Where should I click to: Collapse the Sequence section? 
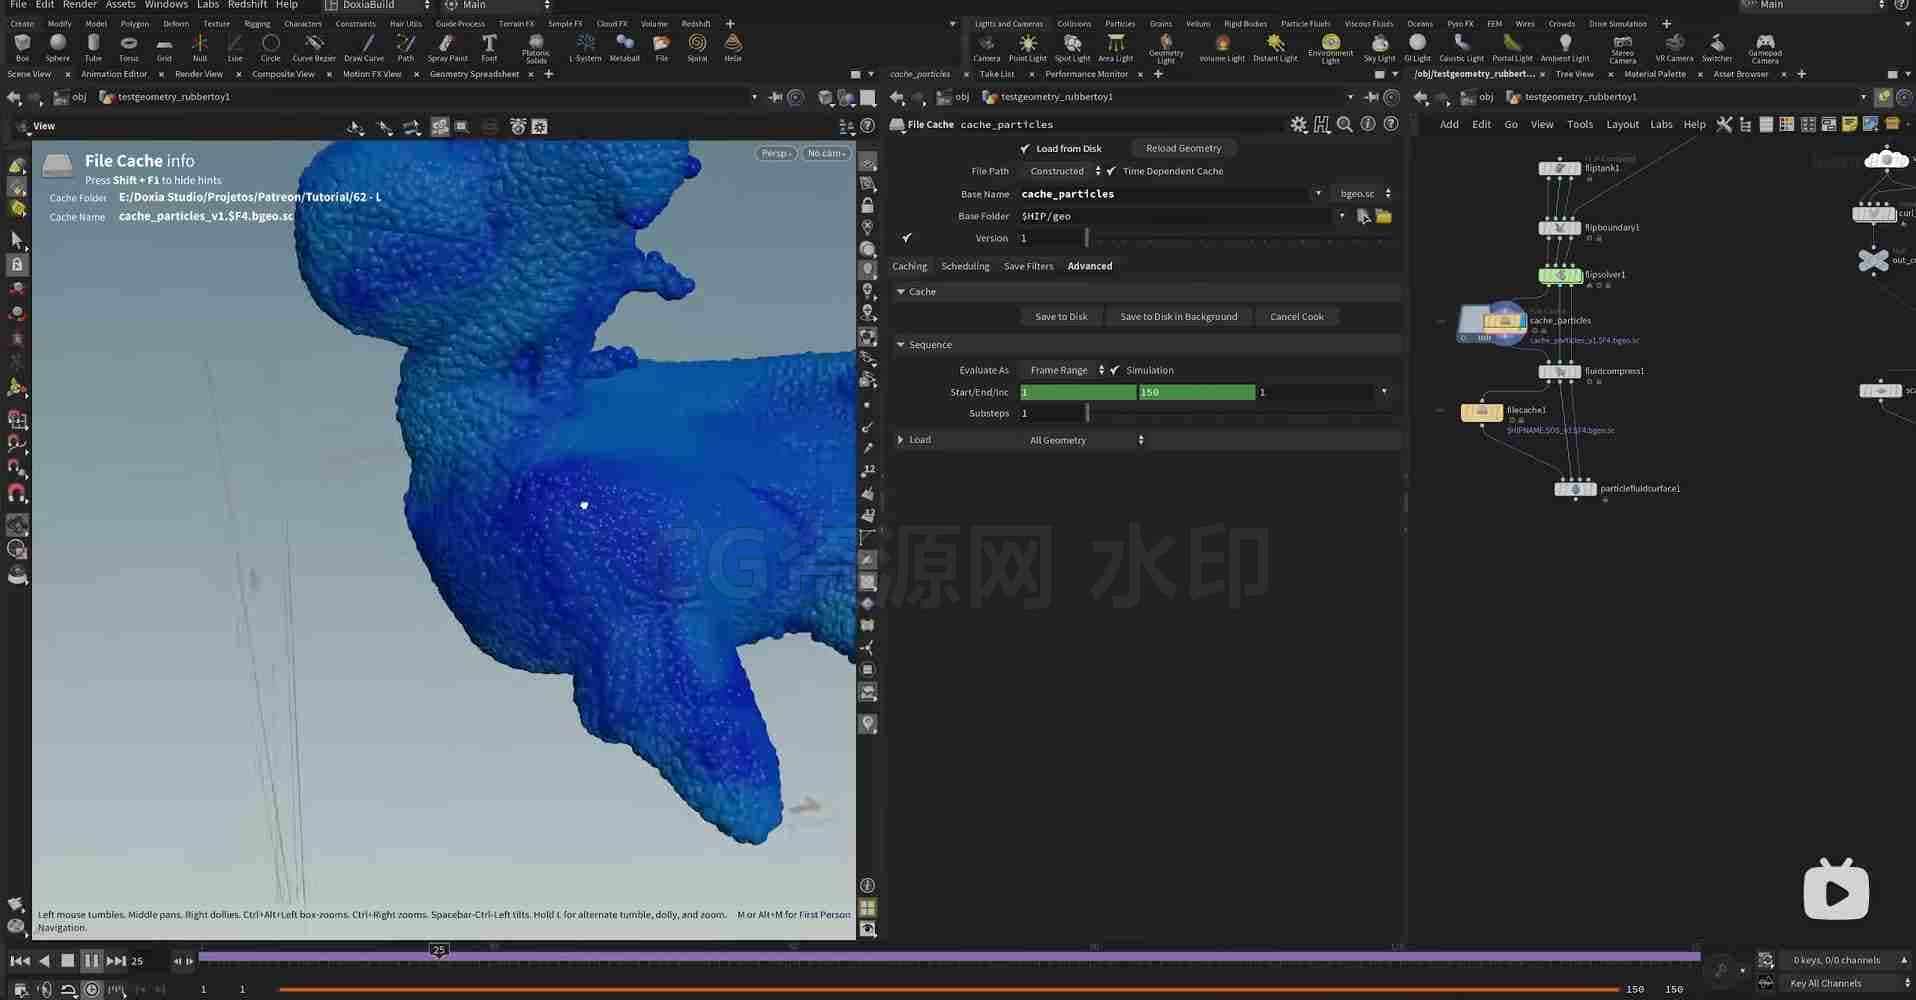click(901, 344)
